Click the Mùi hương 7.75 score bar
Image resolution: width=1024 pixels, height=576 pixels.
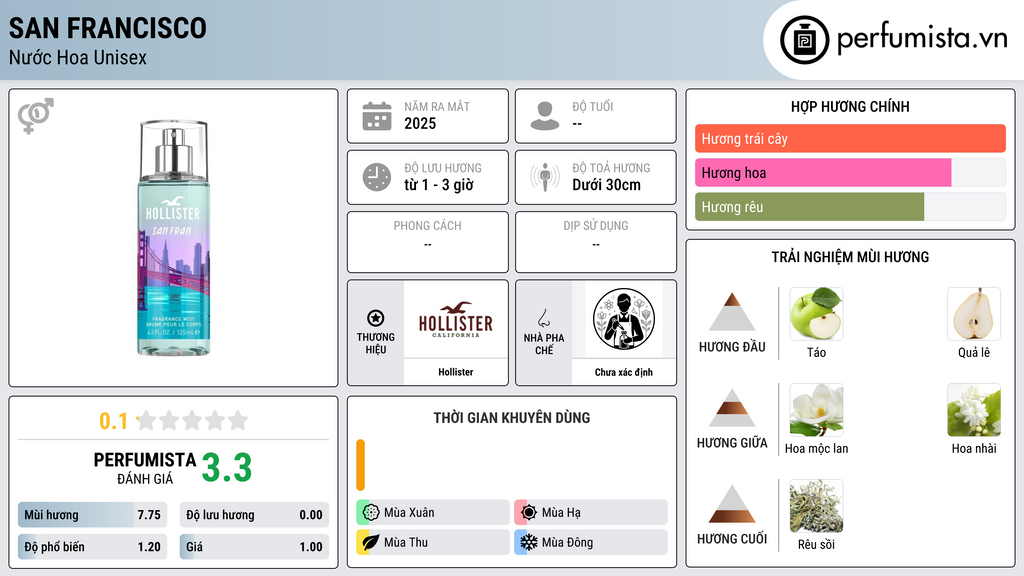(x=92, y=515)
